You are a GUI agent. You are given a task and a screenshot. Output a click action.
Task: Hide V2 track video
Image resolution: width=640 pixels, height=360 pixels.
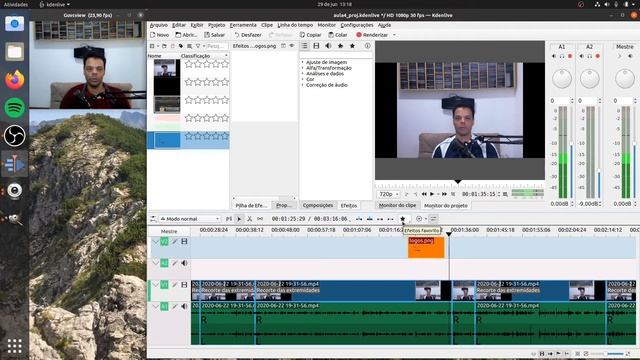(x=184, y=242)
